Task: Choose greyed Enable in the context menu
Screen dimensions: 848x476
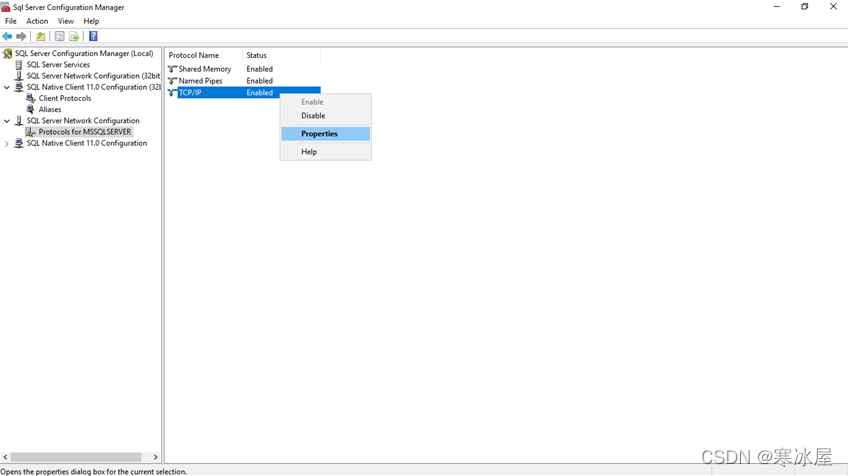Action: (x=326, y=102)
